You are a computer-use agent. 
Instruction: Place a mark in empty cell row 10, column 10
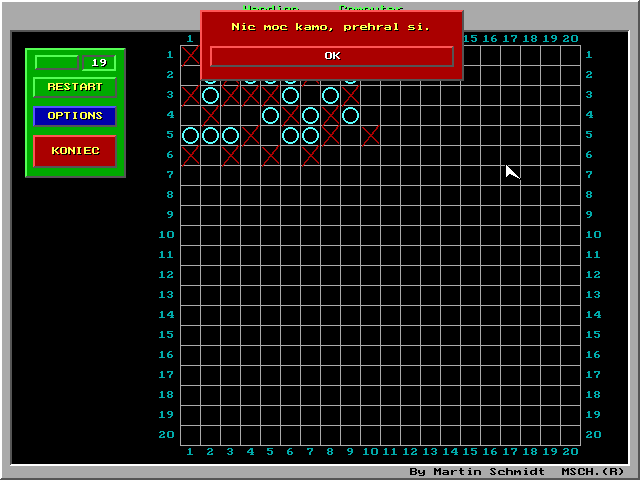click(370, 236)
